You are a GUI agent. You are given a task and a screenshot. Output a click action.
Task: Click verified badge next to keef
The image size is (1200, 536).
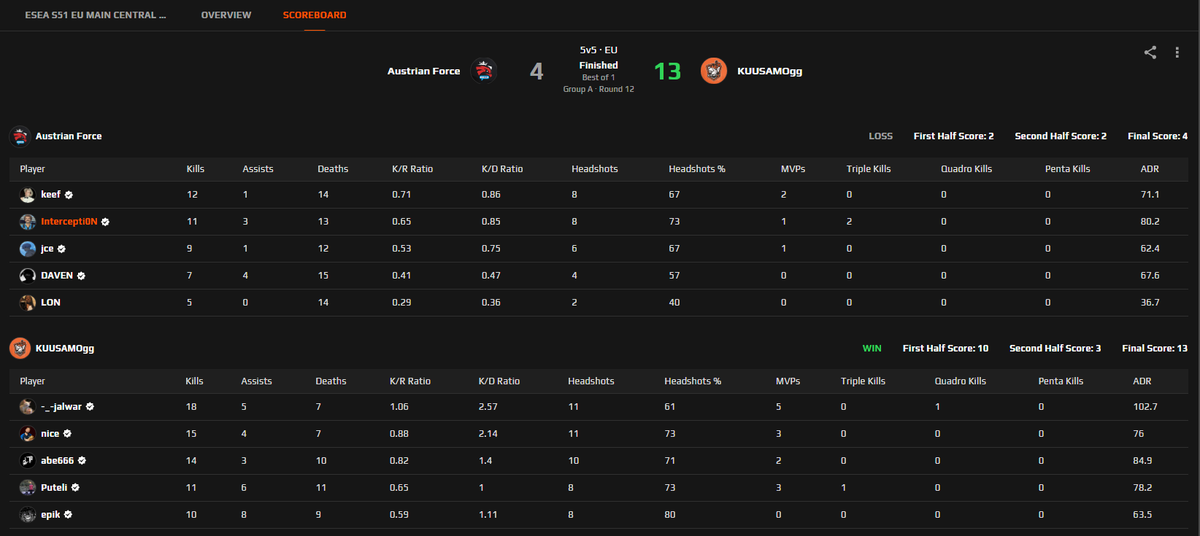coord(69,195)
